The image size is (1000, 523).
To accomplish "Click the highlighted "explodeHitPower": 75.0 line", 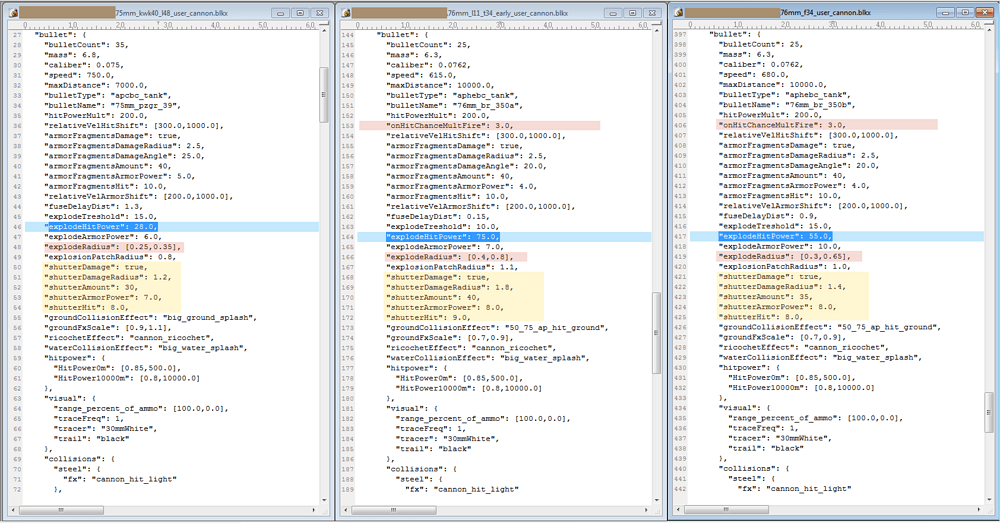I will pos(504,237).
